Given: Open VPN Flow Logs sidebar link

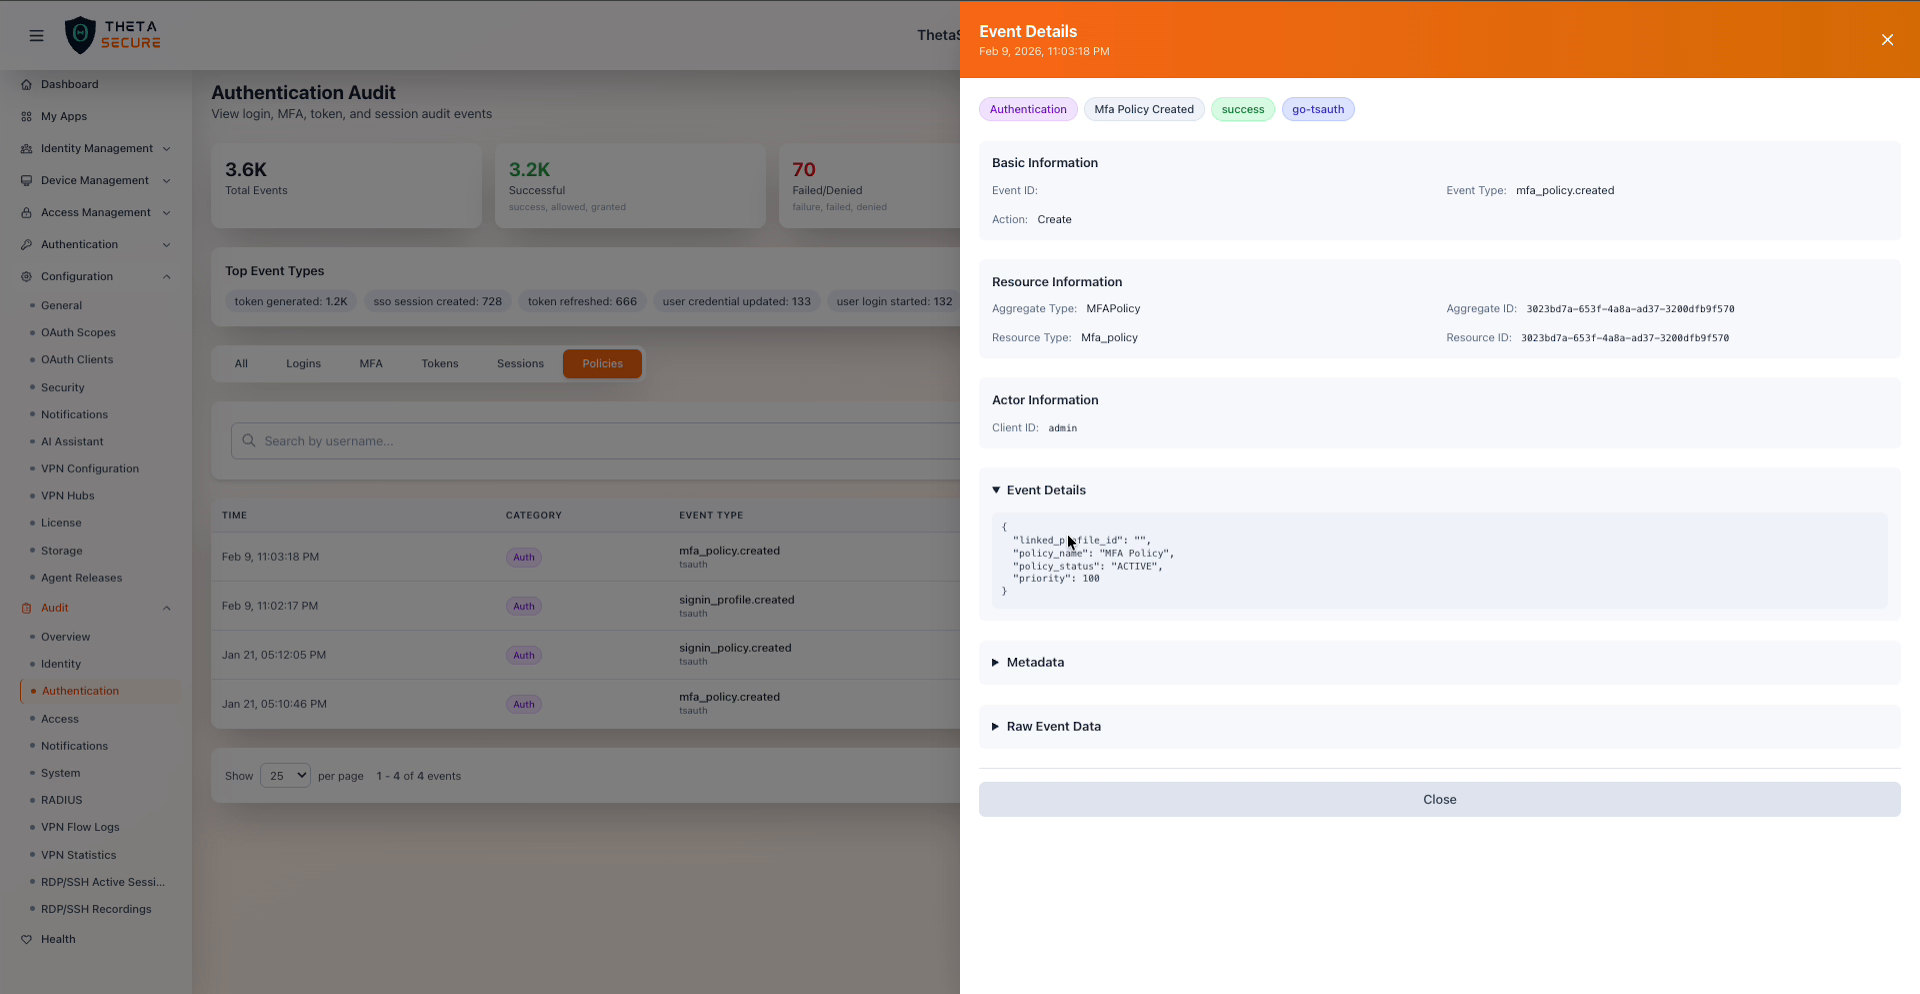Looking at the screenshot, I should [x=80, y=828].
